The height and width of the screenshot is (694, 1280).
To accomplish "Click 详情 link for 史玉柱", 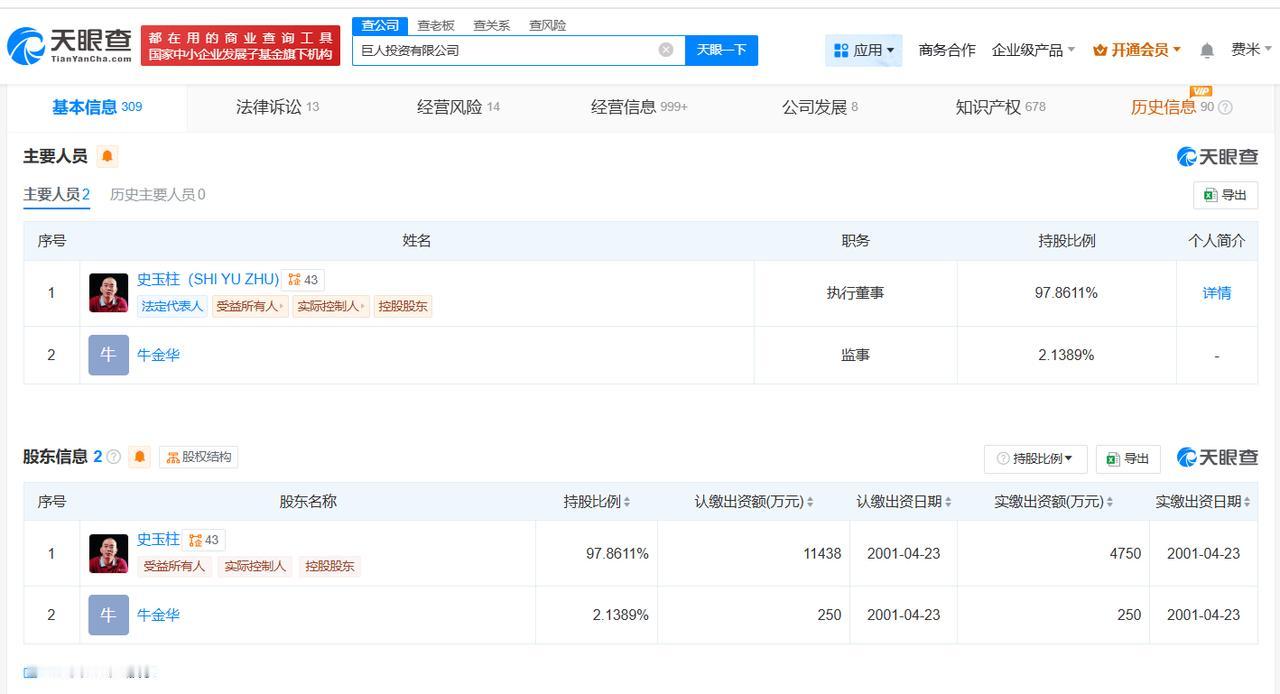I will click(1217, 293).
